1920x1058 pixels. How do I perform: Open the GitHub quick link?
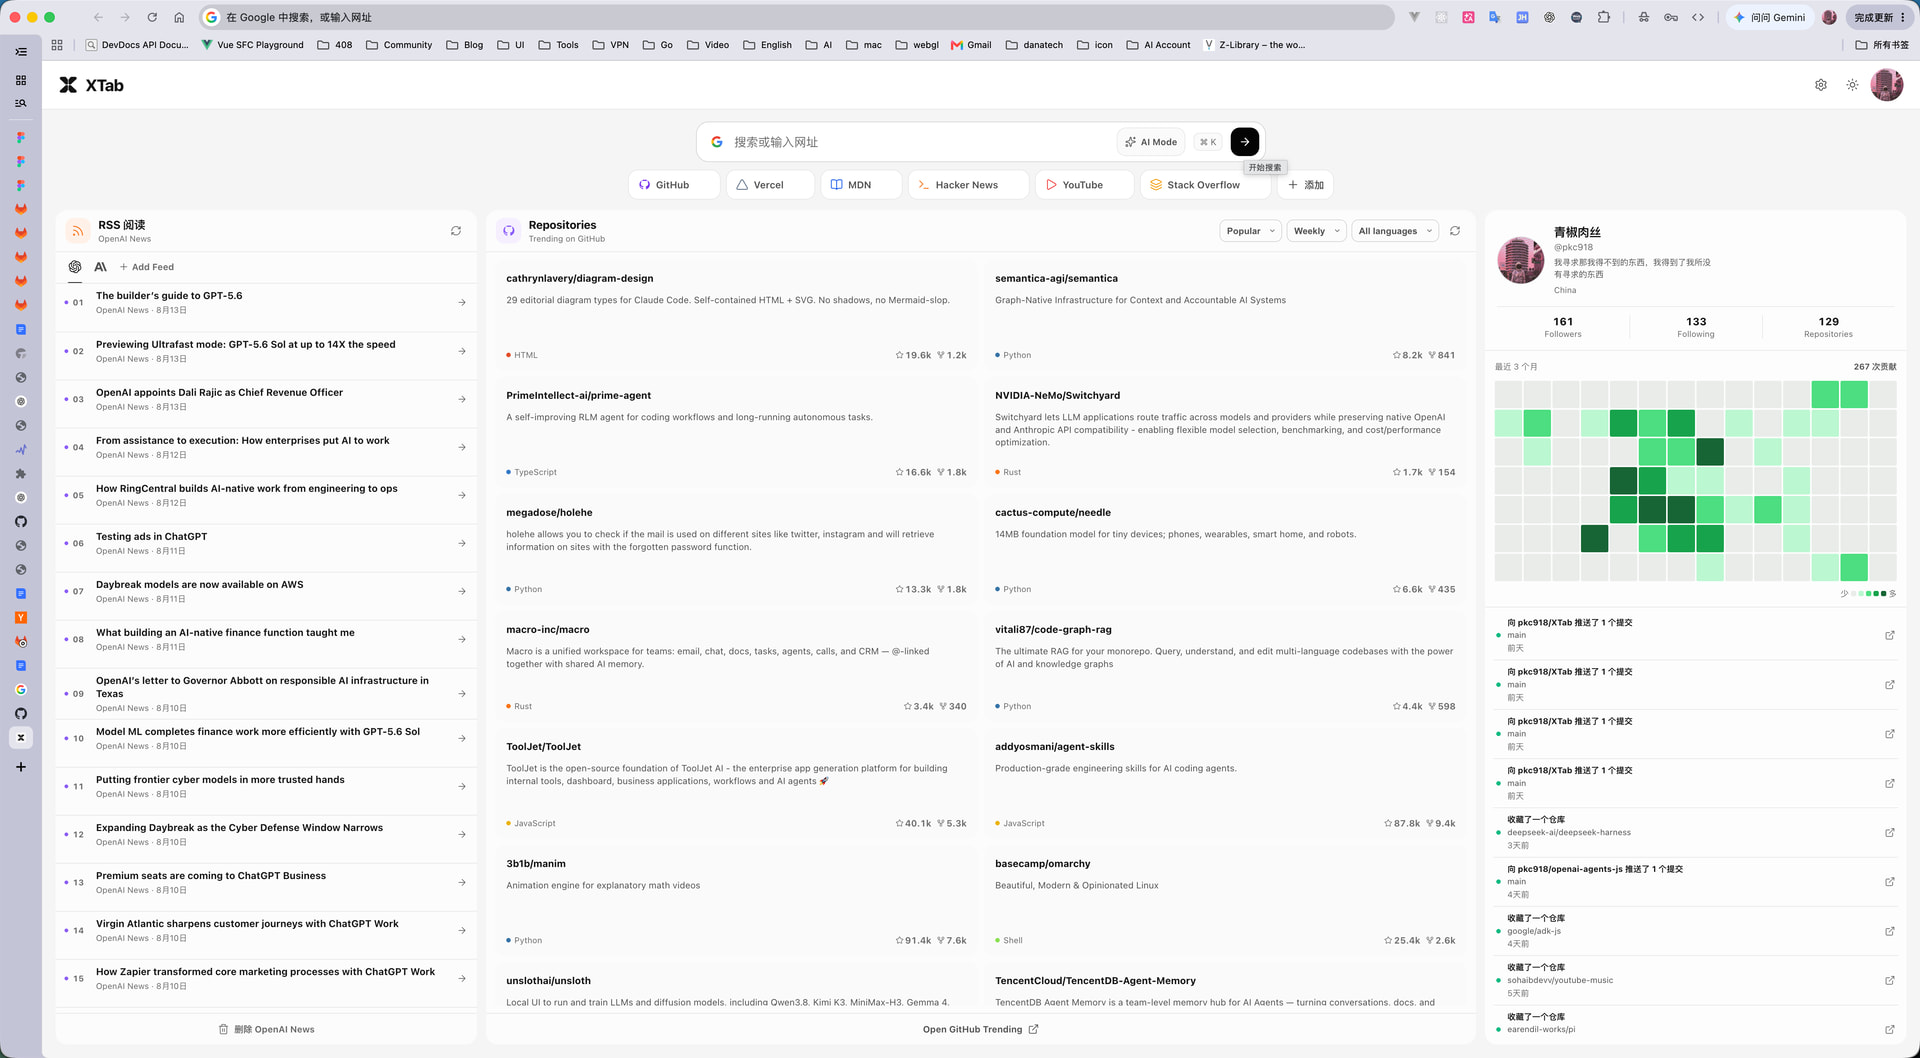(674, 185)
